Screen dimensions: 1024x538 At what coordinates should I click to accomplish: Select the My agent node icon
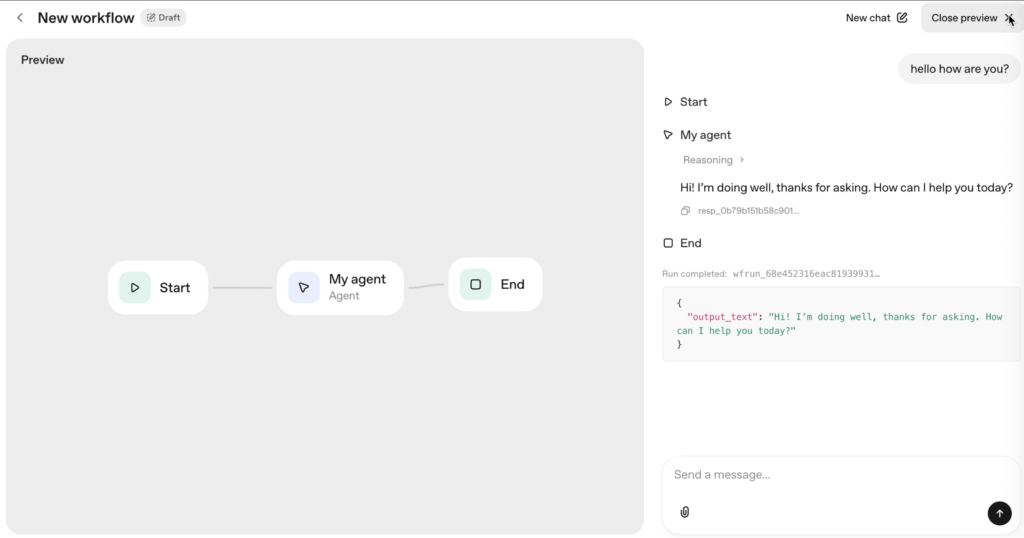[x=304, y=288]
